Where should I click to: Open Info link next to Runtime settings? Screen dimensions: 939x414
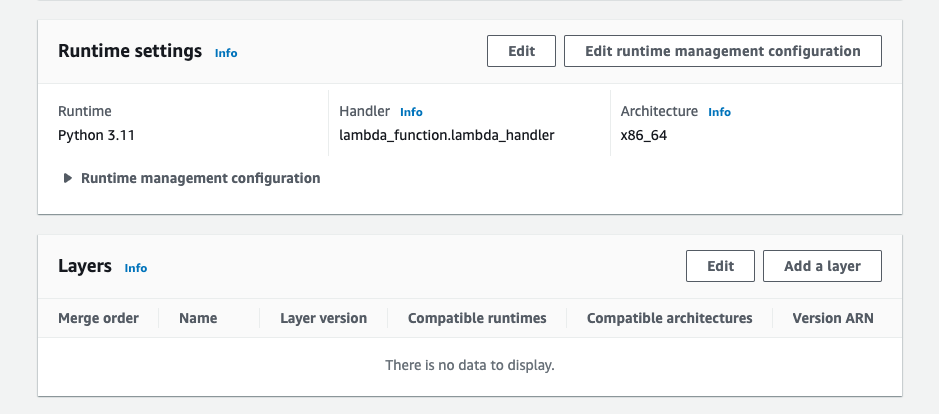[226, 52]
